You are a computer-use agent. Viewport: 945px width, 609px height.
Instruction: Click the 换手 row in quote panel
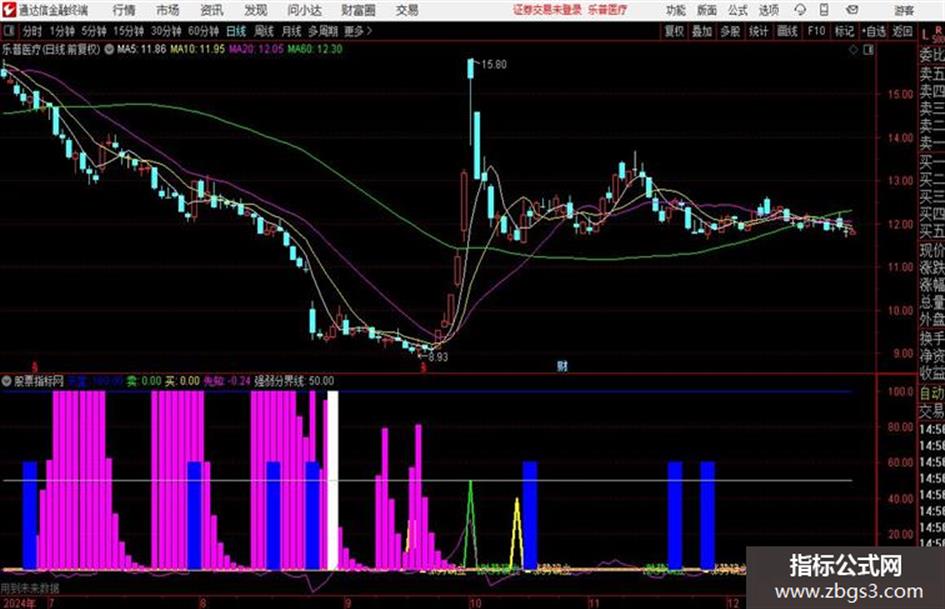932,338
